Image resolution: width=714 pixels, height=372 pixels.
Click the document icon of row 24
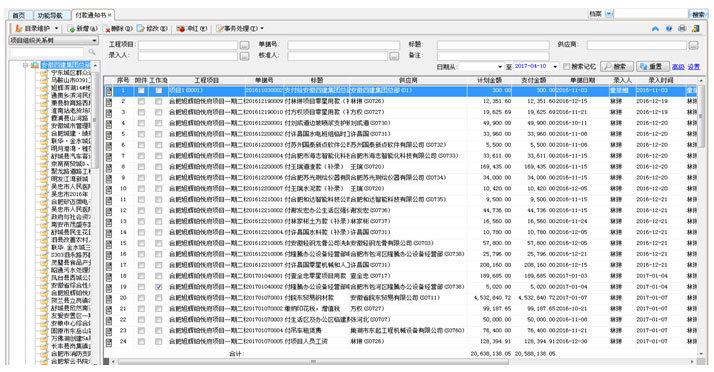point(109,342)
